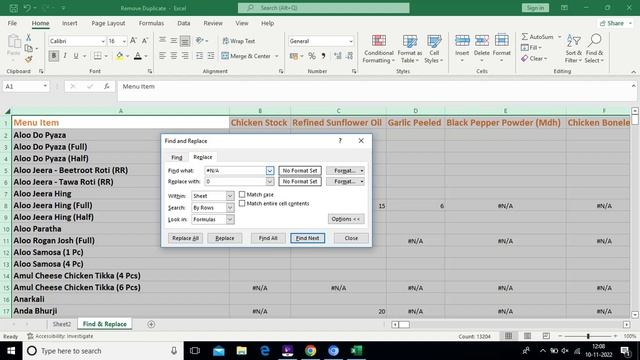Enable Match entire cell contents checkbox
The height and width of the screenshot is (360, 640).
[242, 203]
